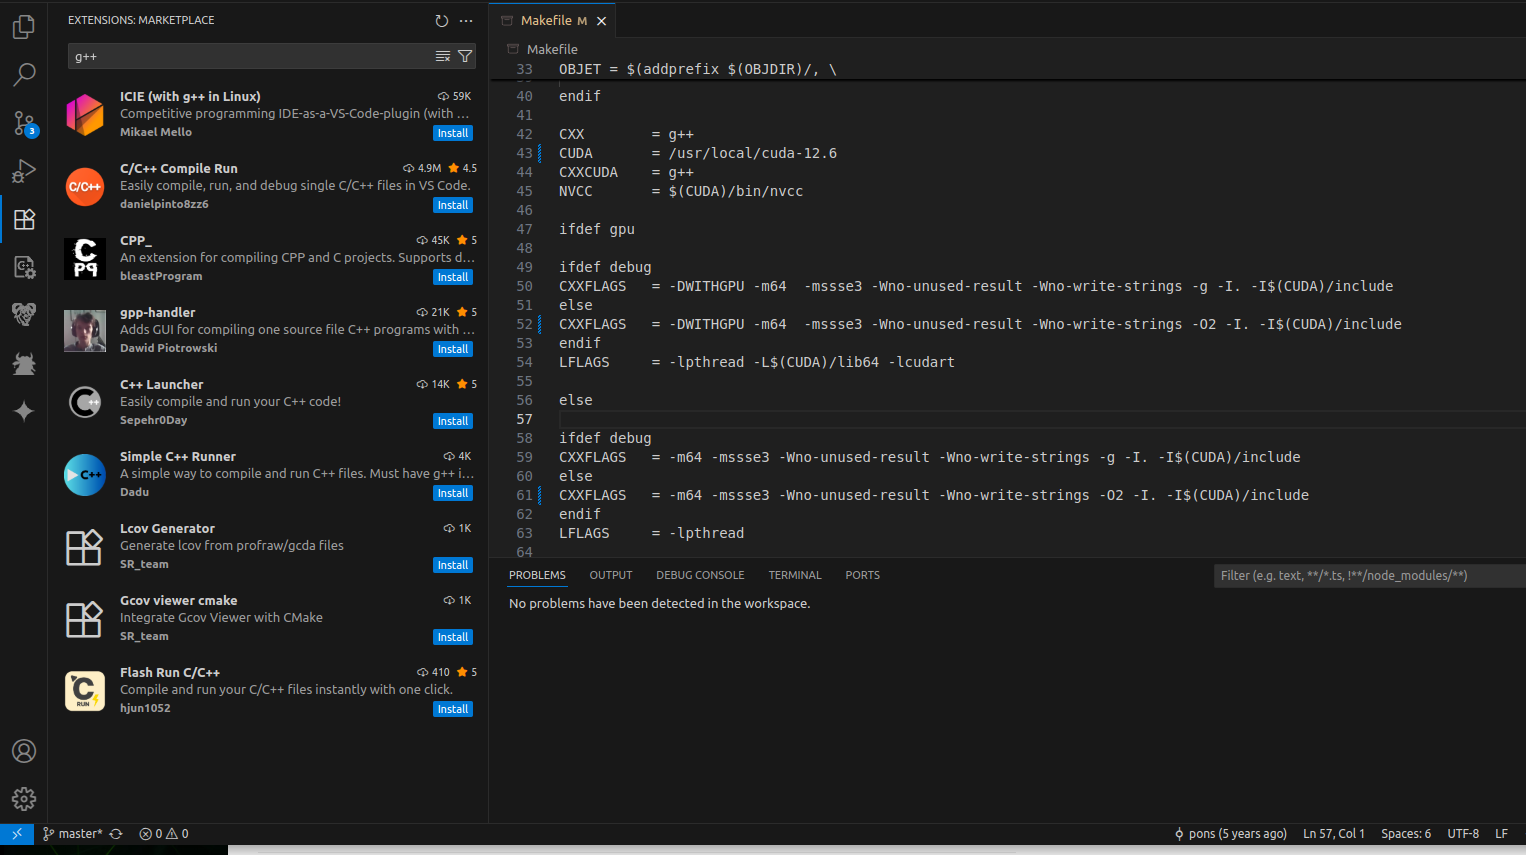Click the problems filter input field
This screenshot has height=855, width=1526.
tap(1369, 575)
